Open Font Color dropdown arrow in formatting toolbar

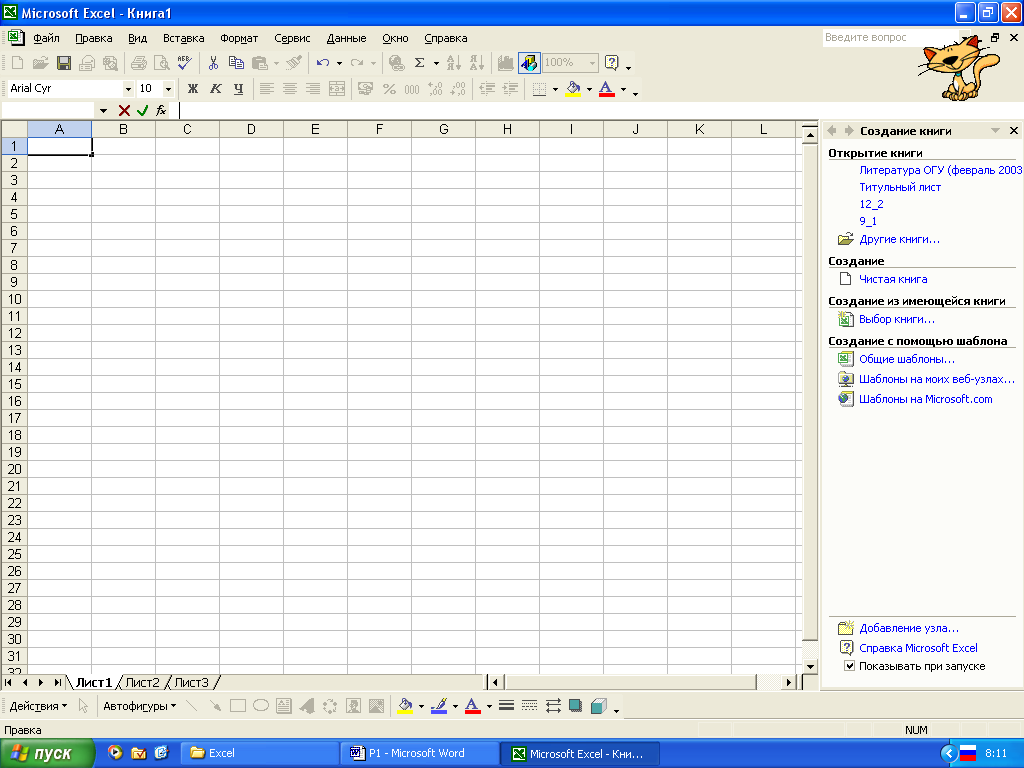pos(623,89)
